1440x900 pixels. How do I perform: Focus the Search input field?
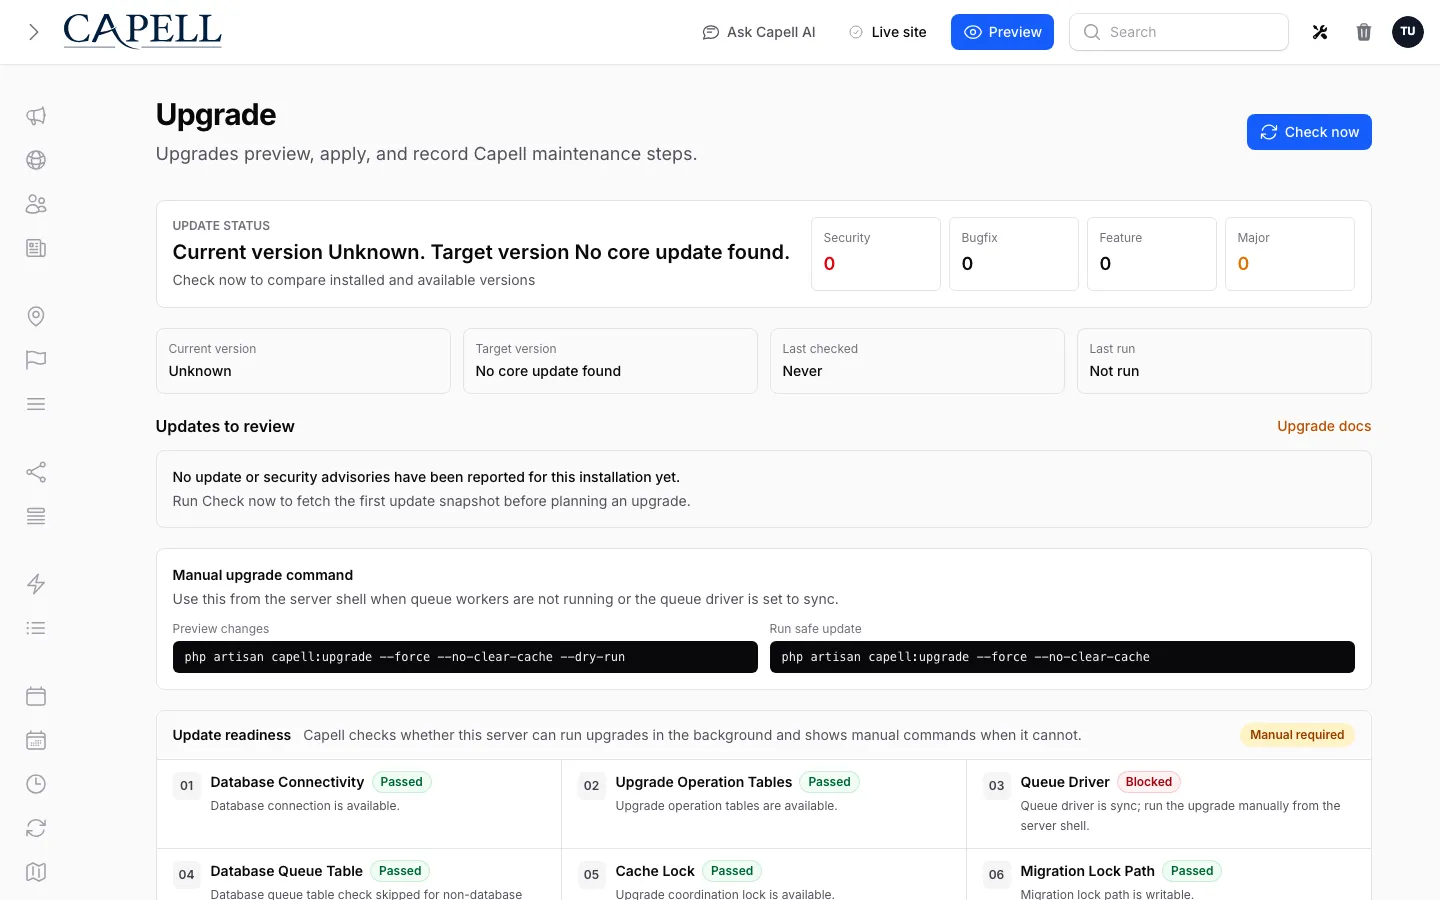coord(1179,32)
